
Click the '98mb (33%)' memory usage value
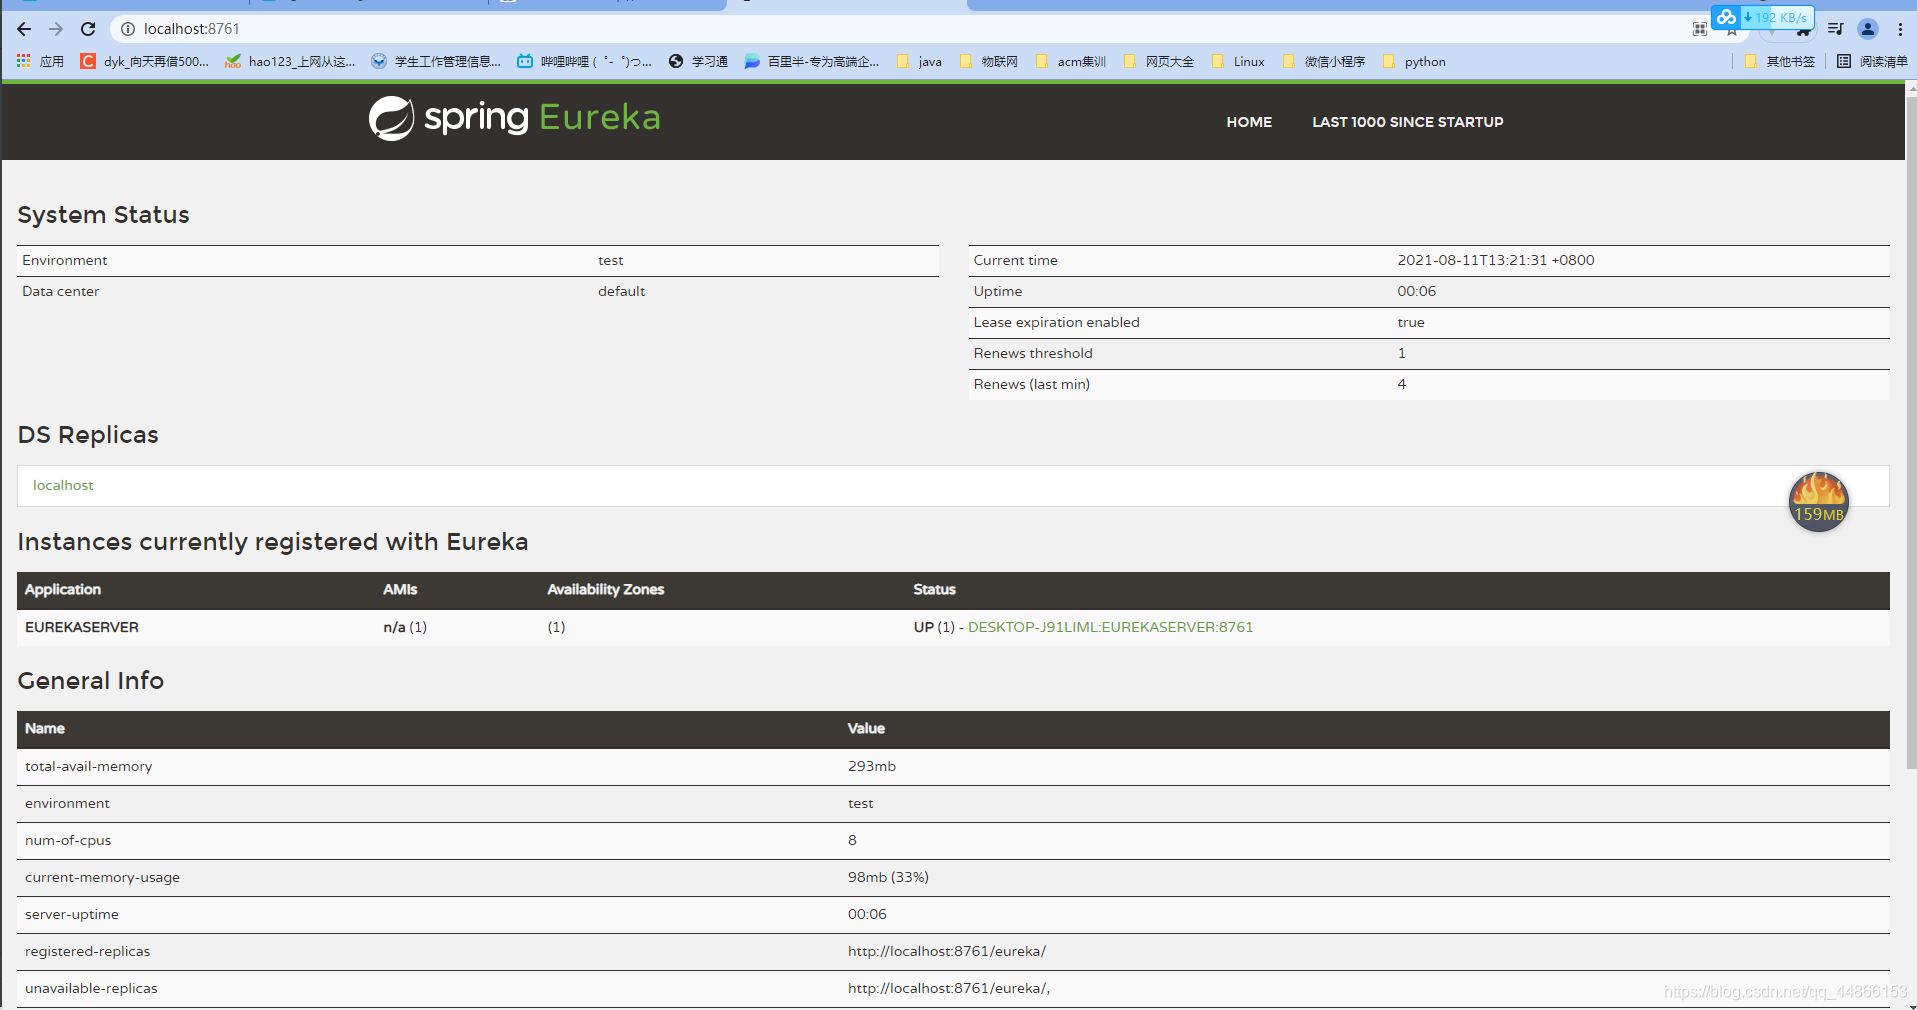click(x=888, y=877)
